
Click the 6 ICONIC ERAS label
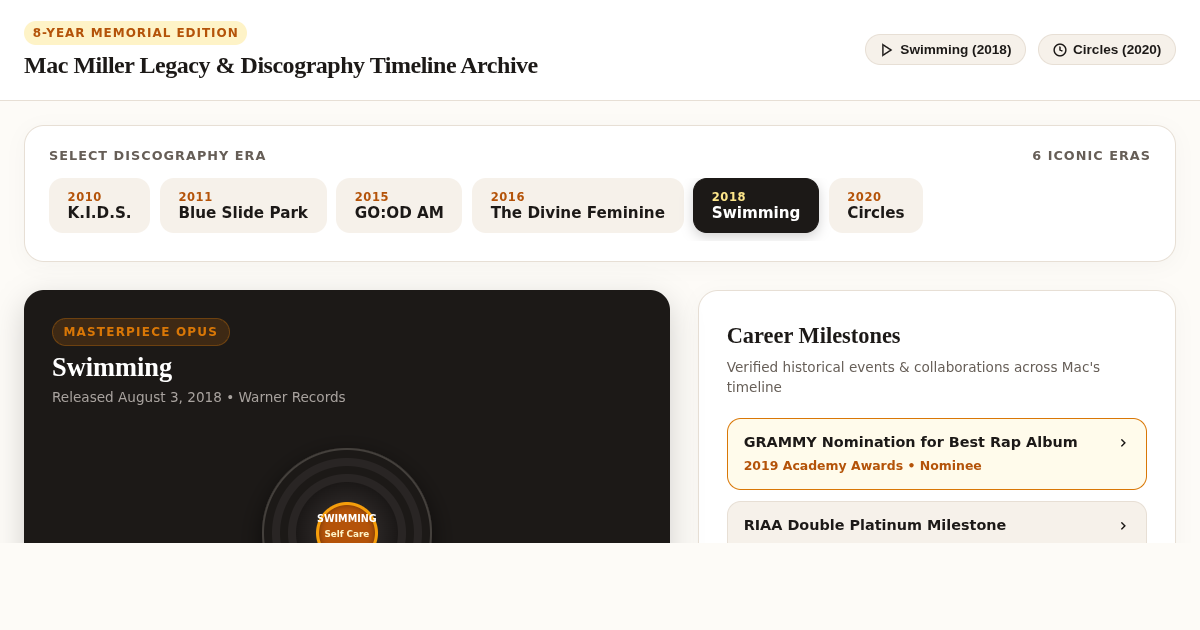[1091, 156]
